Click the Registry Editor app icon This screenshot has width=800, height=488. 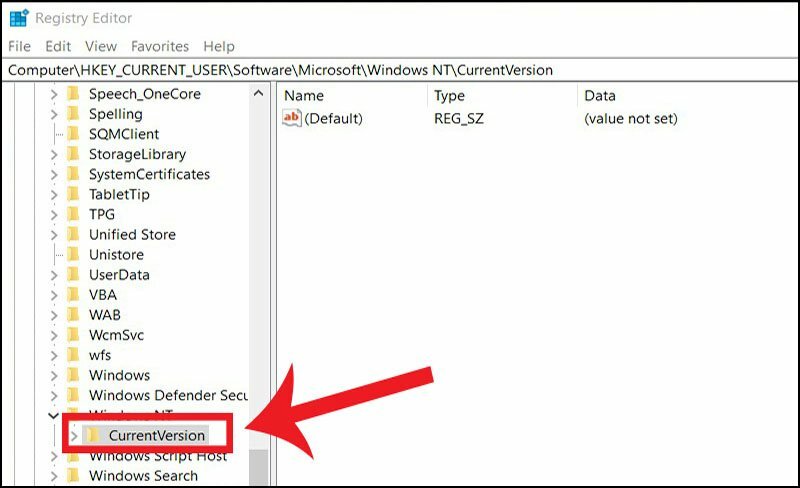point(19,18)
